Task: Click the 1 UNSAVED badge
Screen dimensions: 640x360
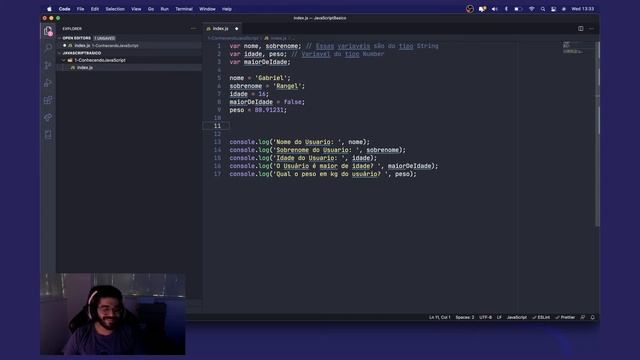Action: pos(104,38)
